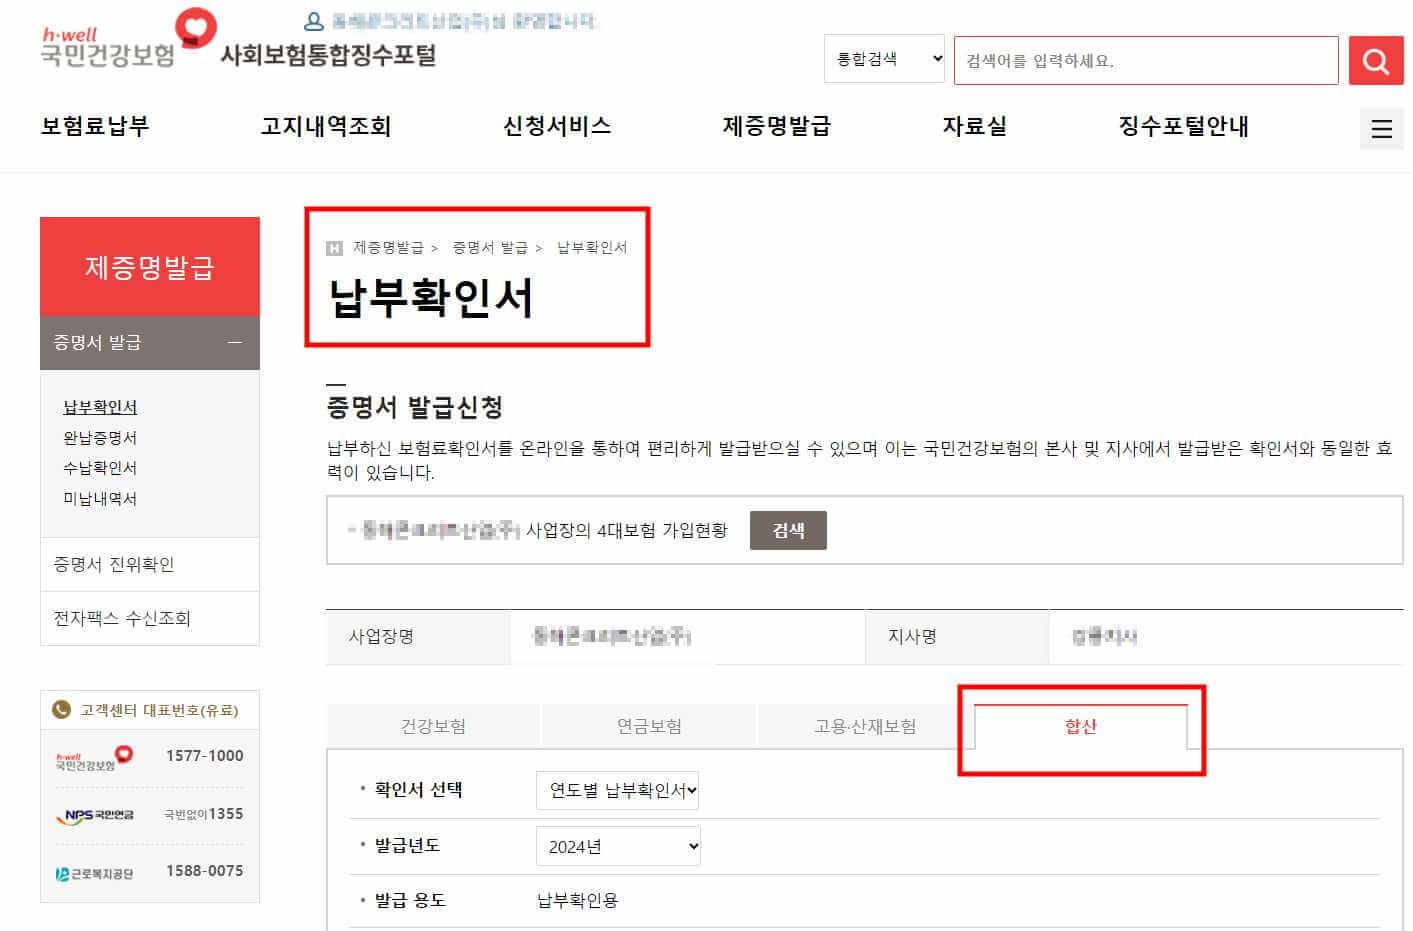Collapse the 증명서 발급 sidebar section
This screenshot has width=1413, height=931.
236,342
